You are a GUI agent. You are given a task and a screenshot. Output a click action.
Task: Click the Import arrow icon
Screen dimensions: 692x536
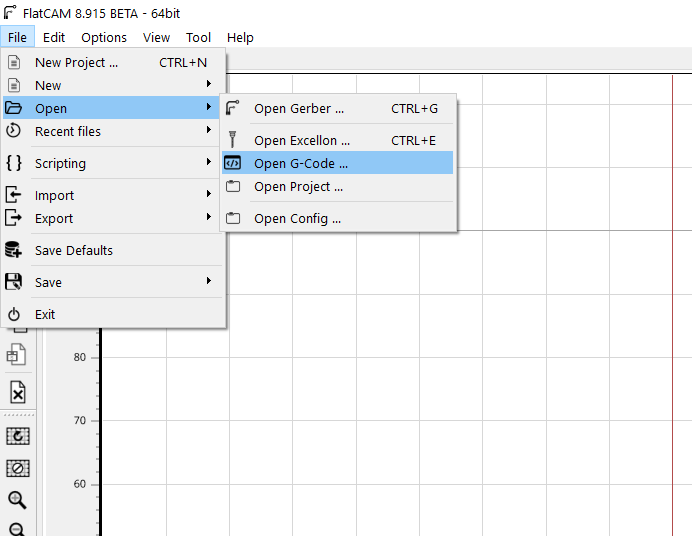pos(13,195)
